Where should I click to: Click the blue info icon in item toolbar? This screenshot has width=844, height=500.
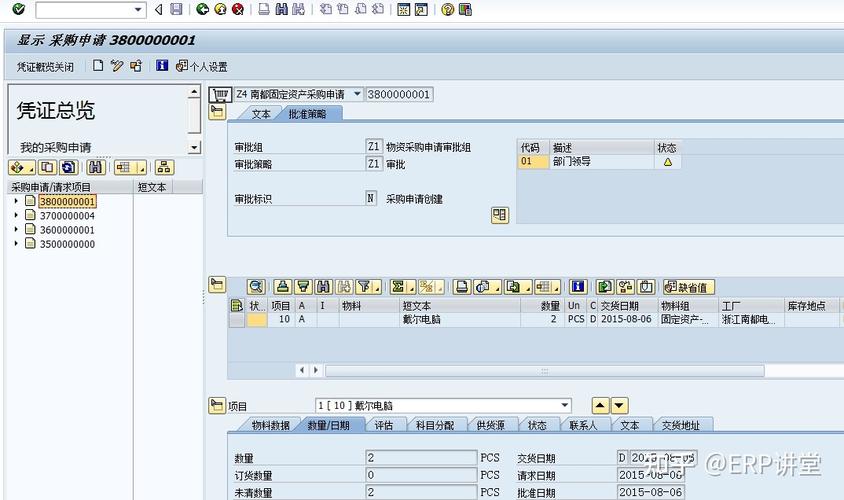tap(578, 287)
